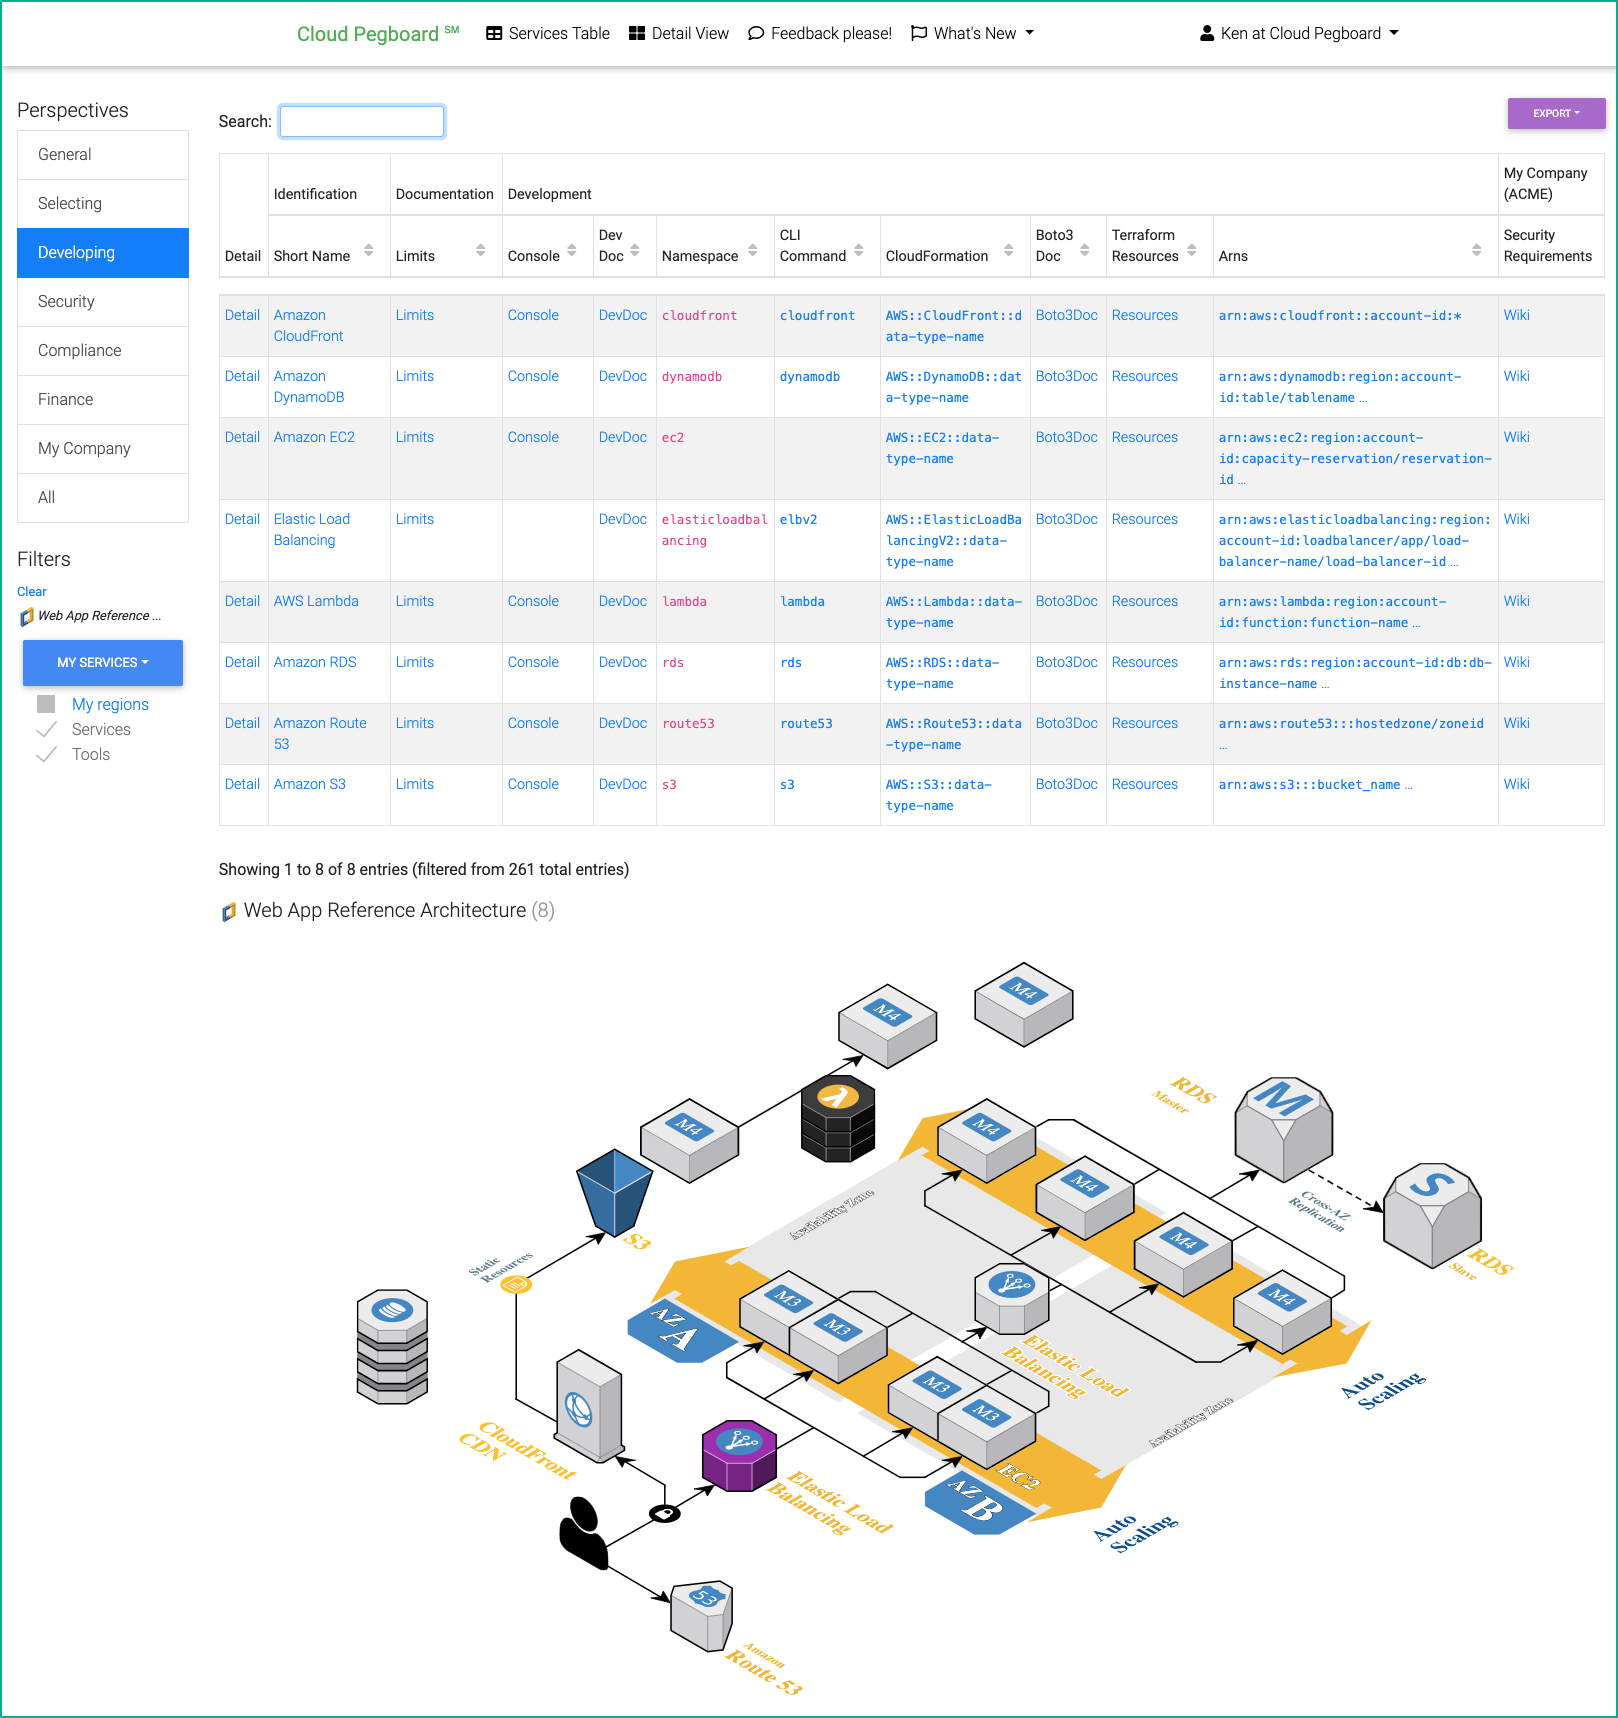1618x1718 pixels.
Task: Open the Ken at Cloud Pegboard menu
Action: coord(1299,33)
